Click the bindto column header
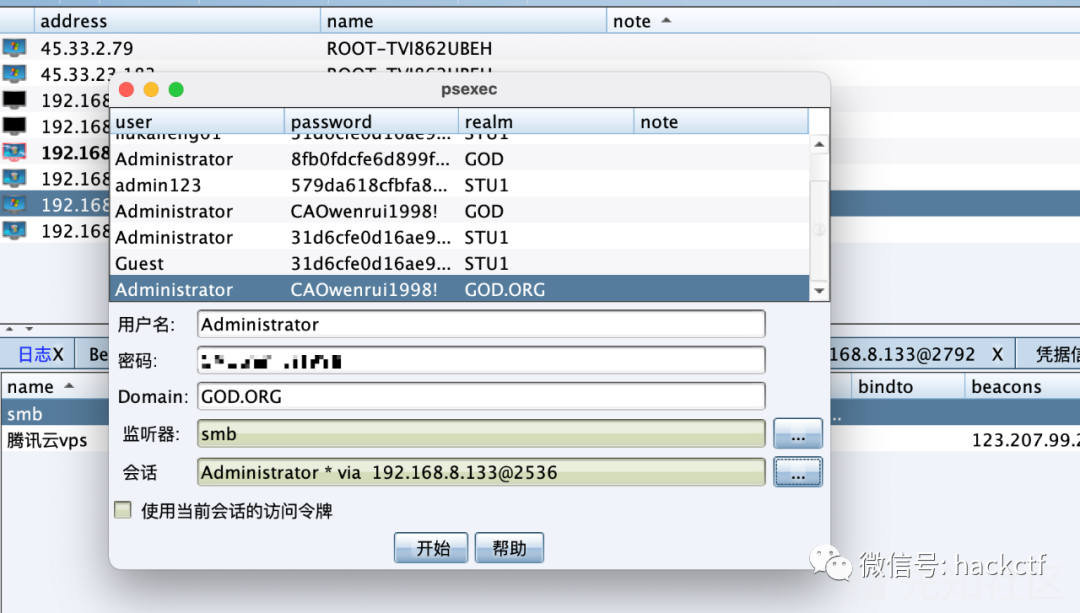Image resolution: width=1080 pixels, height=613 pixels. pos(907,386)
